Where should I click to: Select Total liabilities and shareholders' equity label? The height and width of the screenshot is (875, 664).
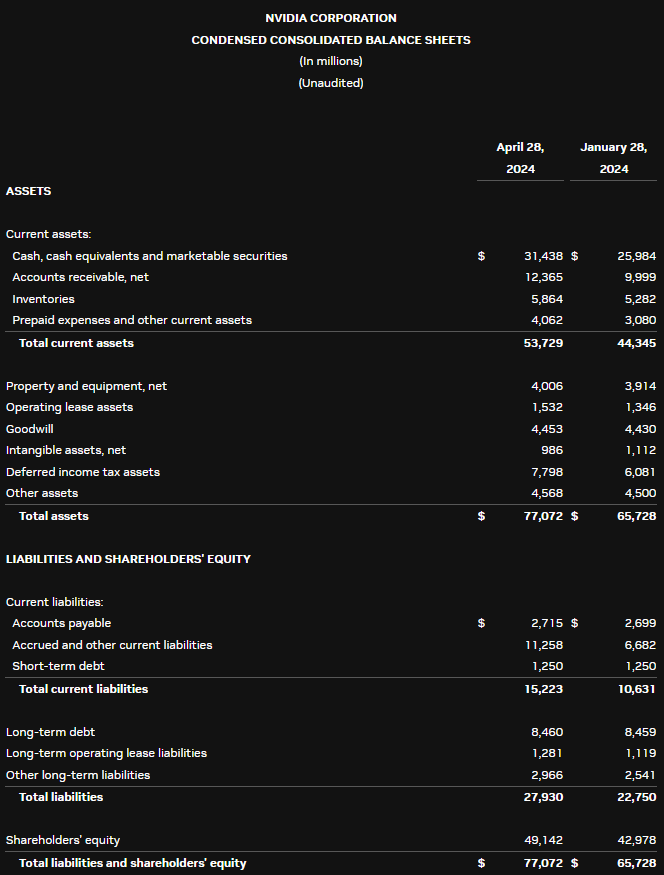[133, 863]
